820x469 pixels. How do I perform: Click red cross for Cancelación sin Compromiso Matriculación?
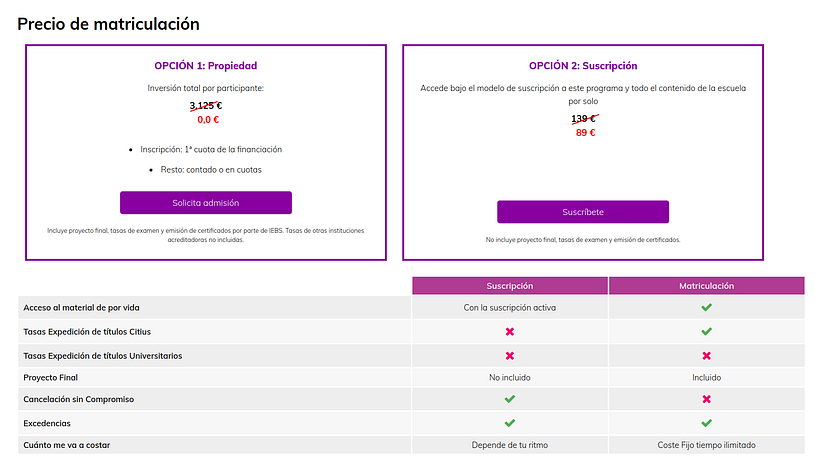706,399
